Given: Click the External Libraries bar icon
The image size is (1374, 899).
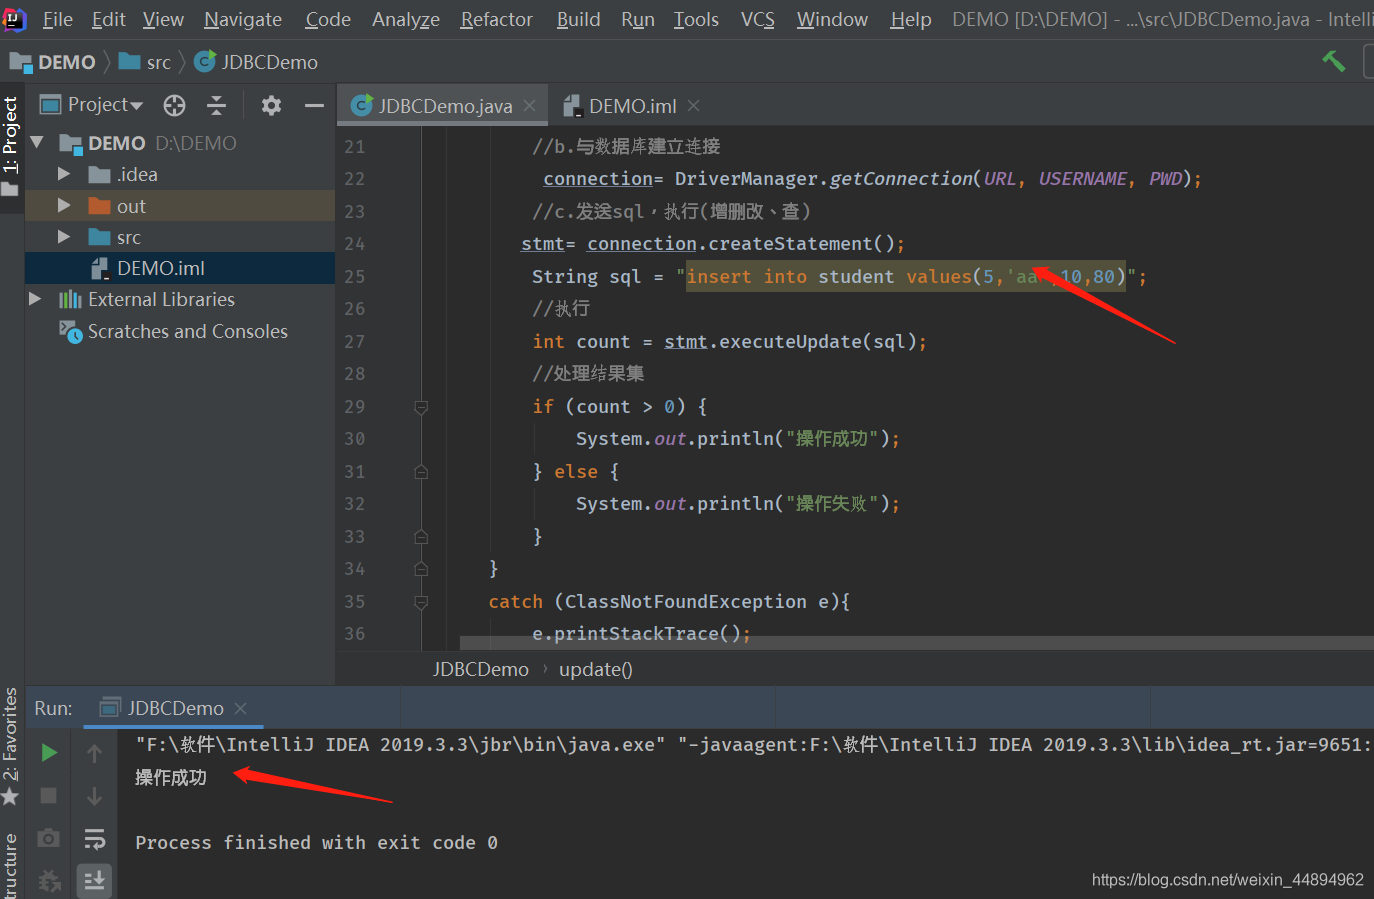Looking at the screenshot, I should [70, 299].
